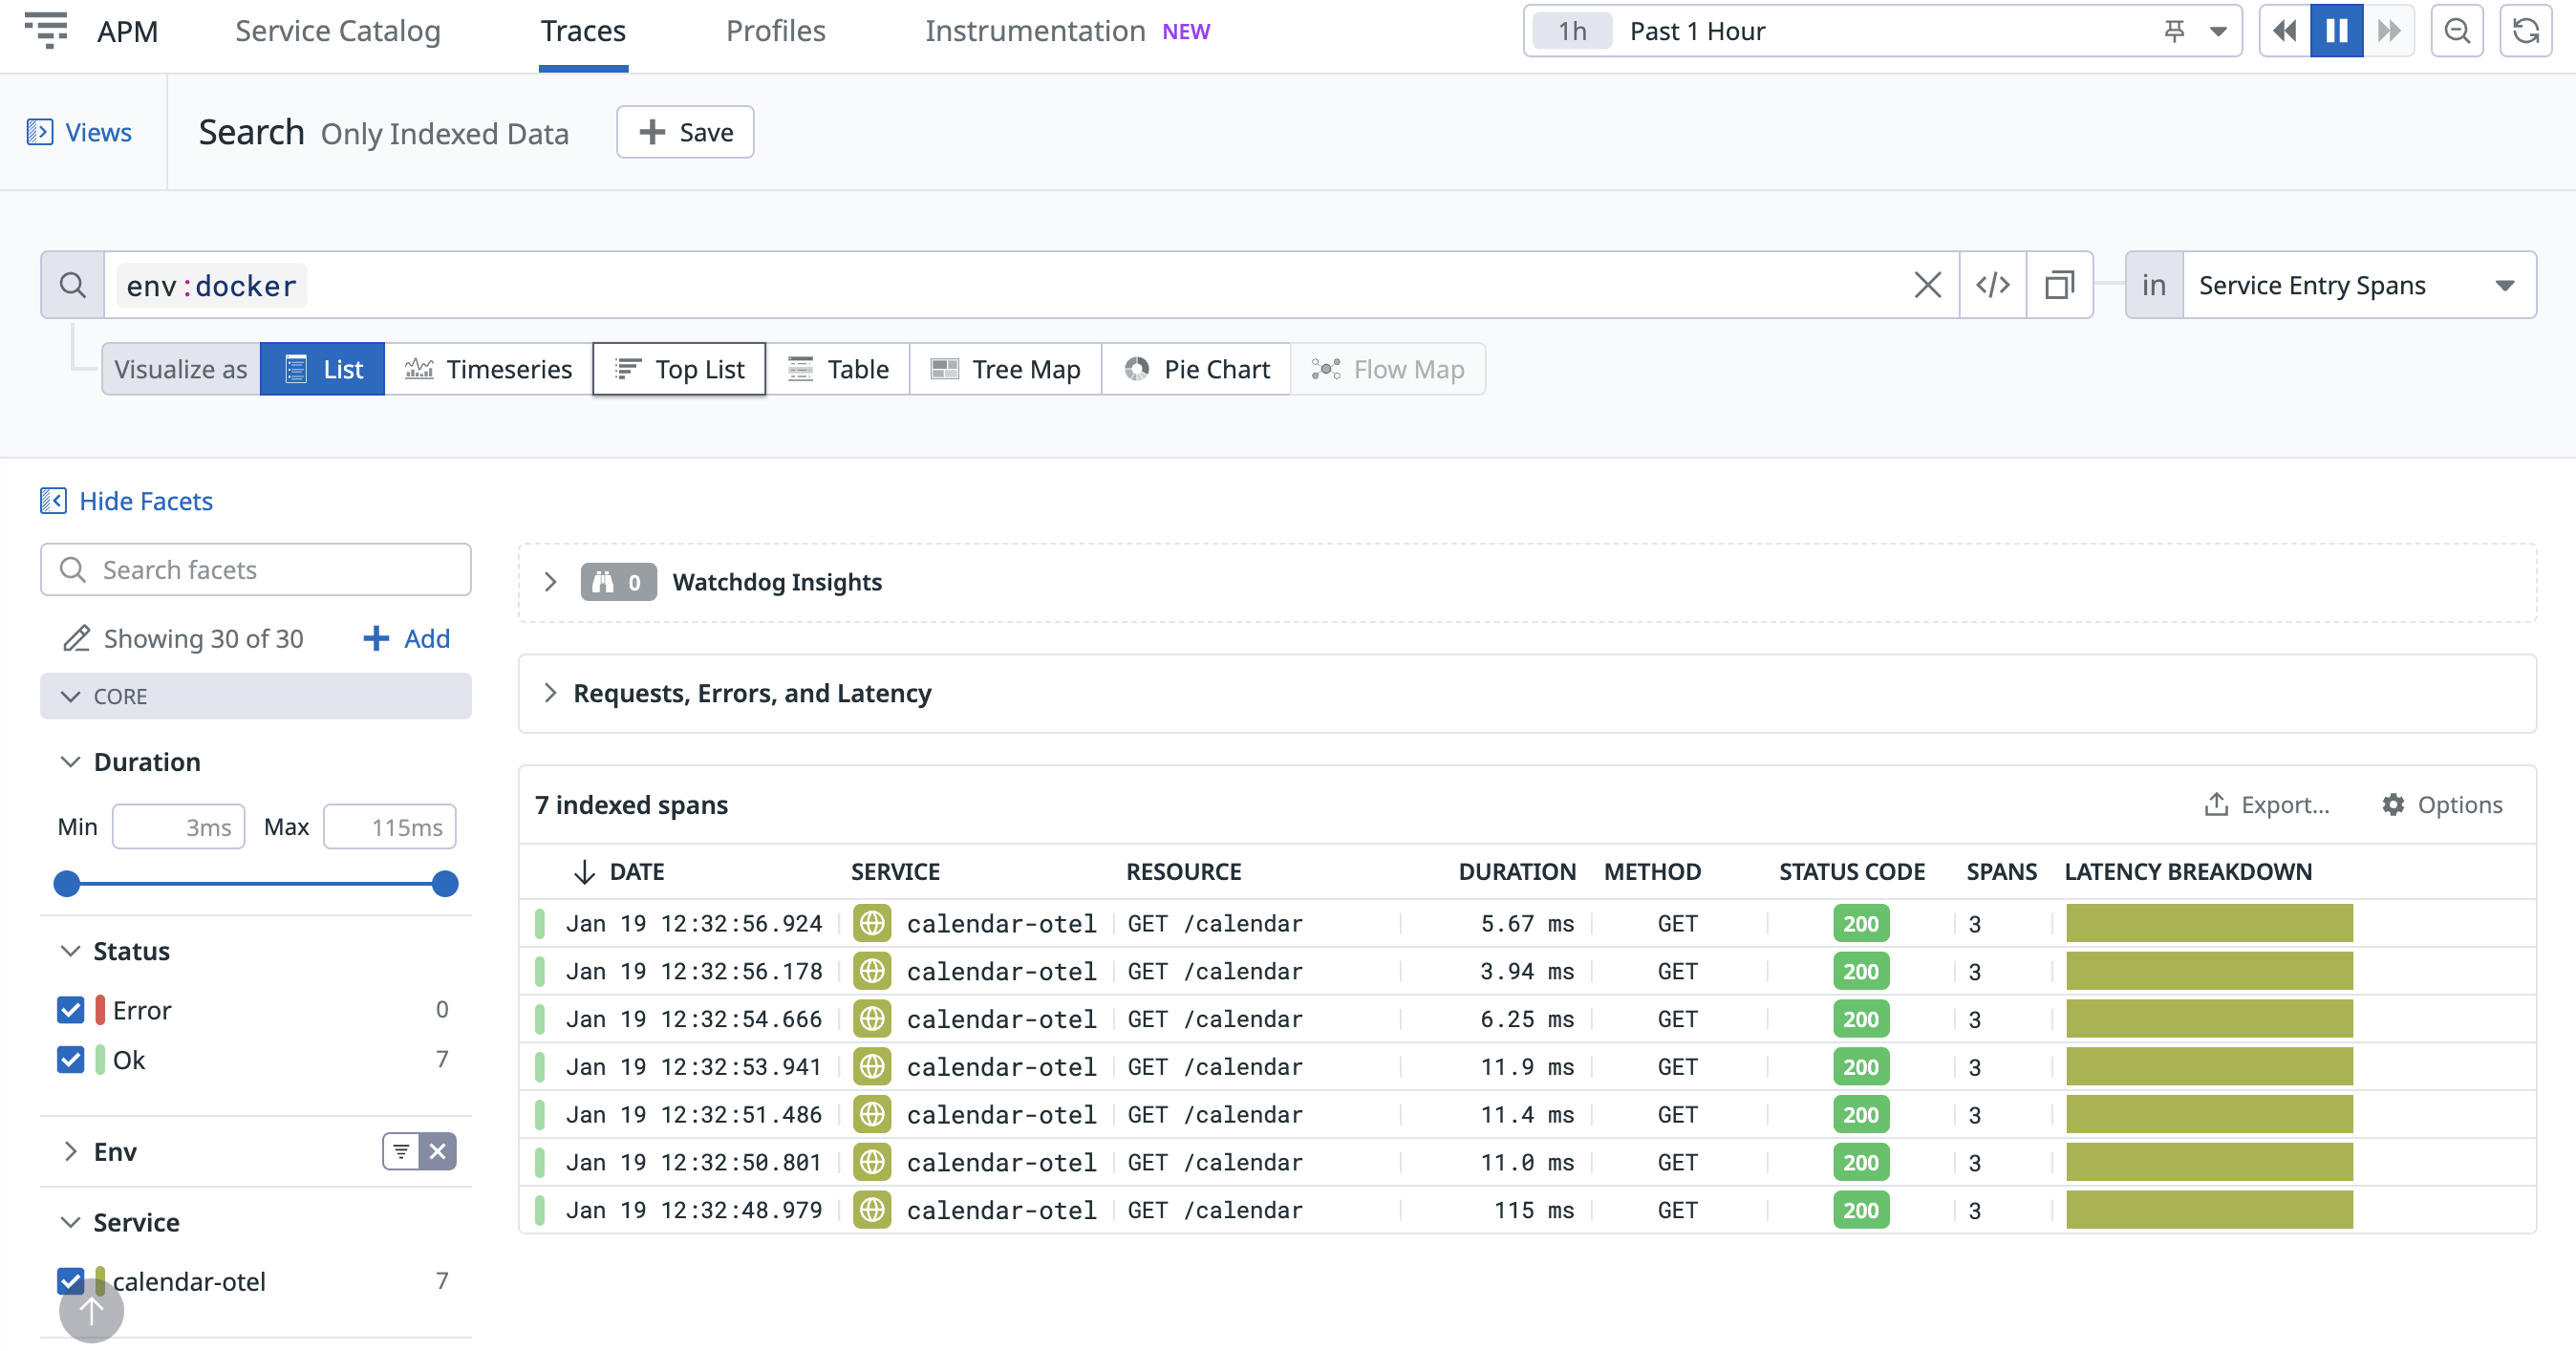Open the APM hamburger menu icon
Screen dimensions: 2576x1351
pos(45,30)
